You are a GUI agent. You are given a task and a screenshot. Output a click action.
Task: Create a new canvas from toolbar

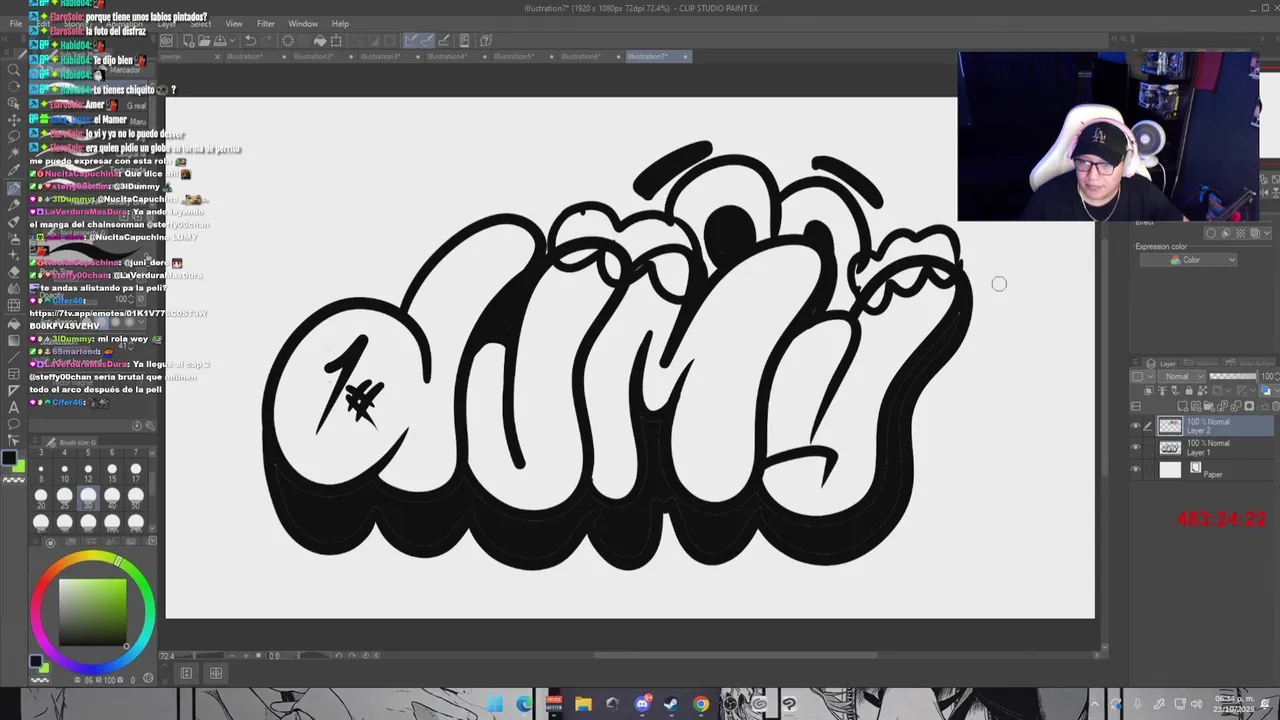[188, 40]
